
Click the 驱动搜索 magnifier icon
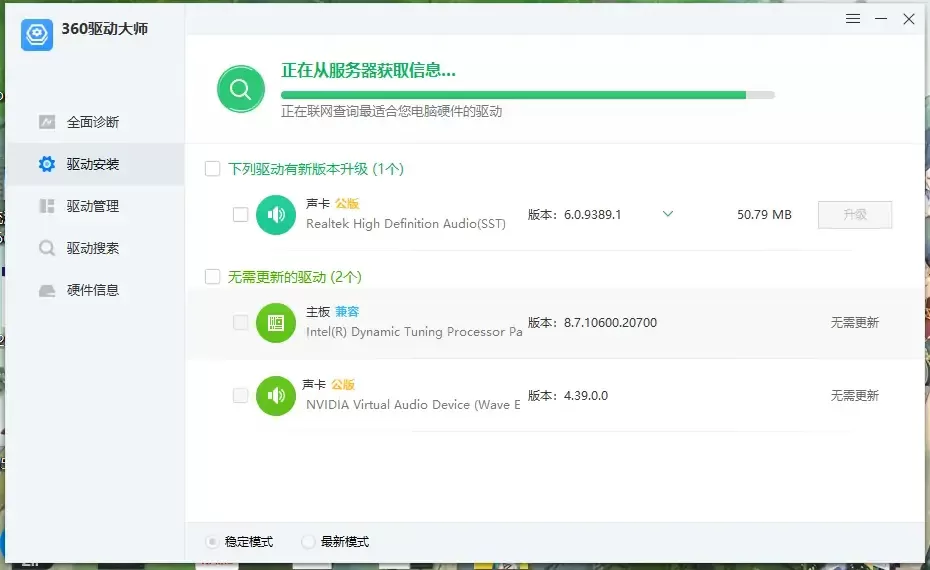(x=47, y=248)
